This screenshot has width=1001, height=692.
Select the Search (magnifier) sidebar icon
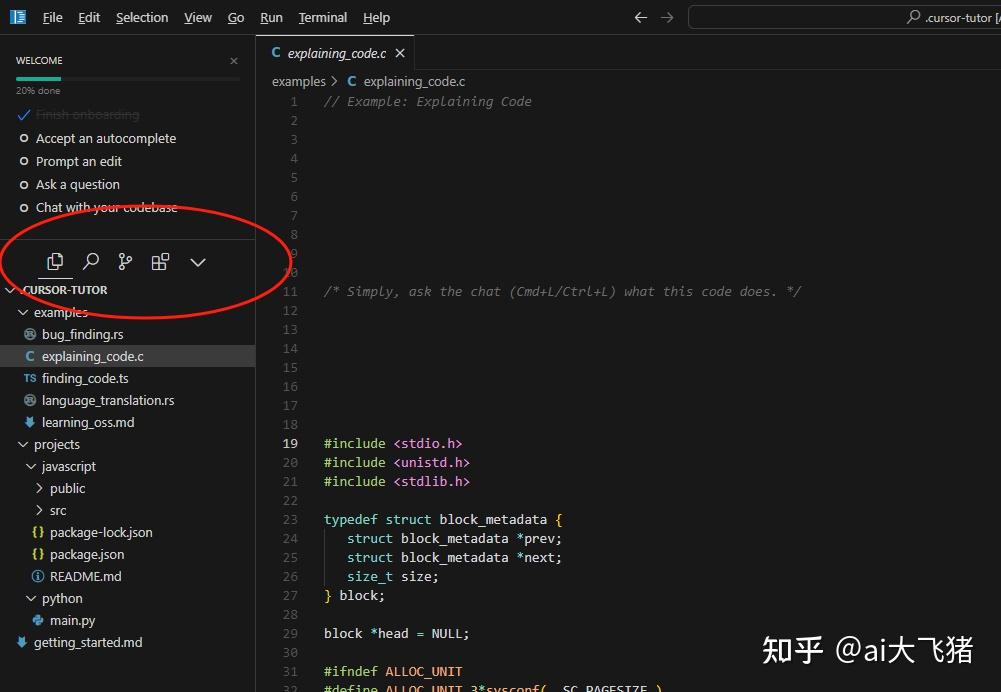click(90, 261)
